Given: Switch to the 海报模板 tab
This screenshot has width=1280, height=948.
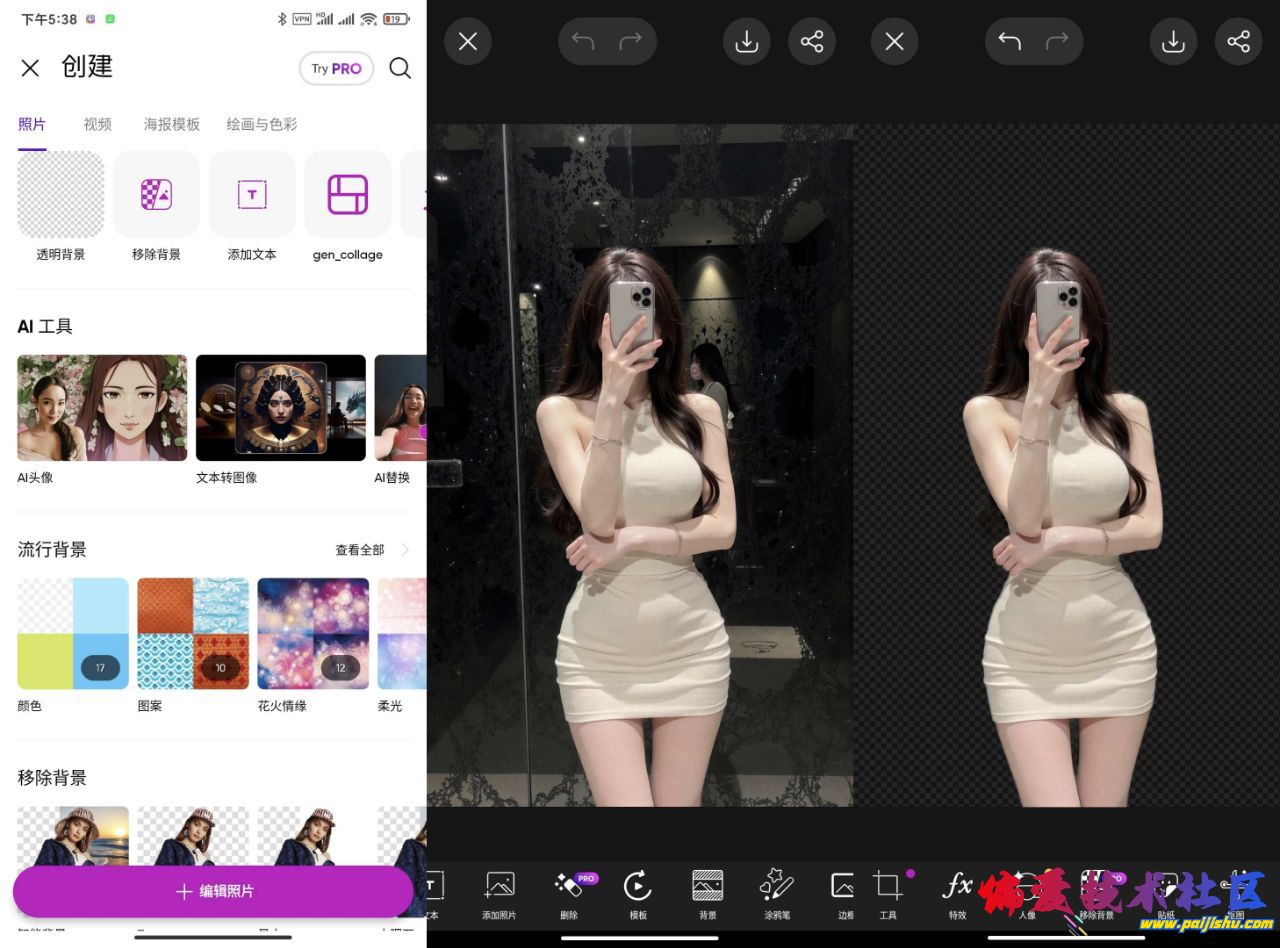Looking at the screenshot, I should click(x=172, y=124).
